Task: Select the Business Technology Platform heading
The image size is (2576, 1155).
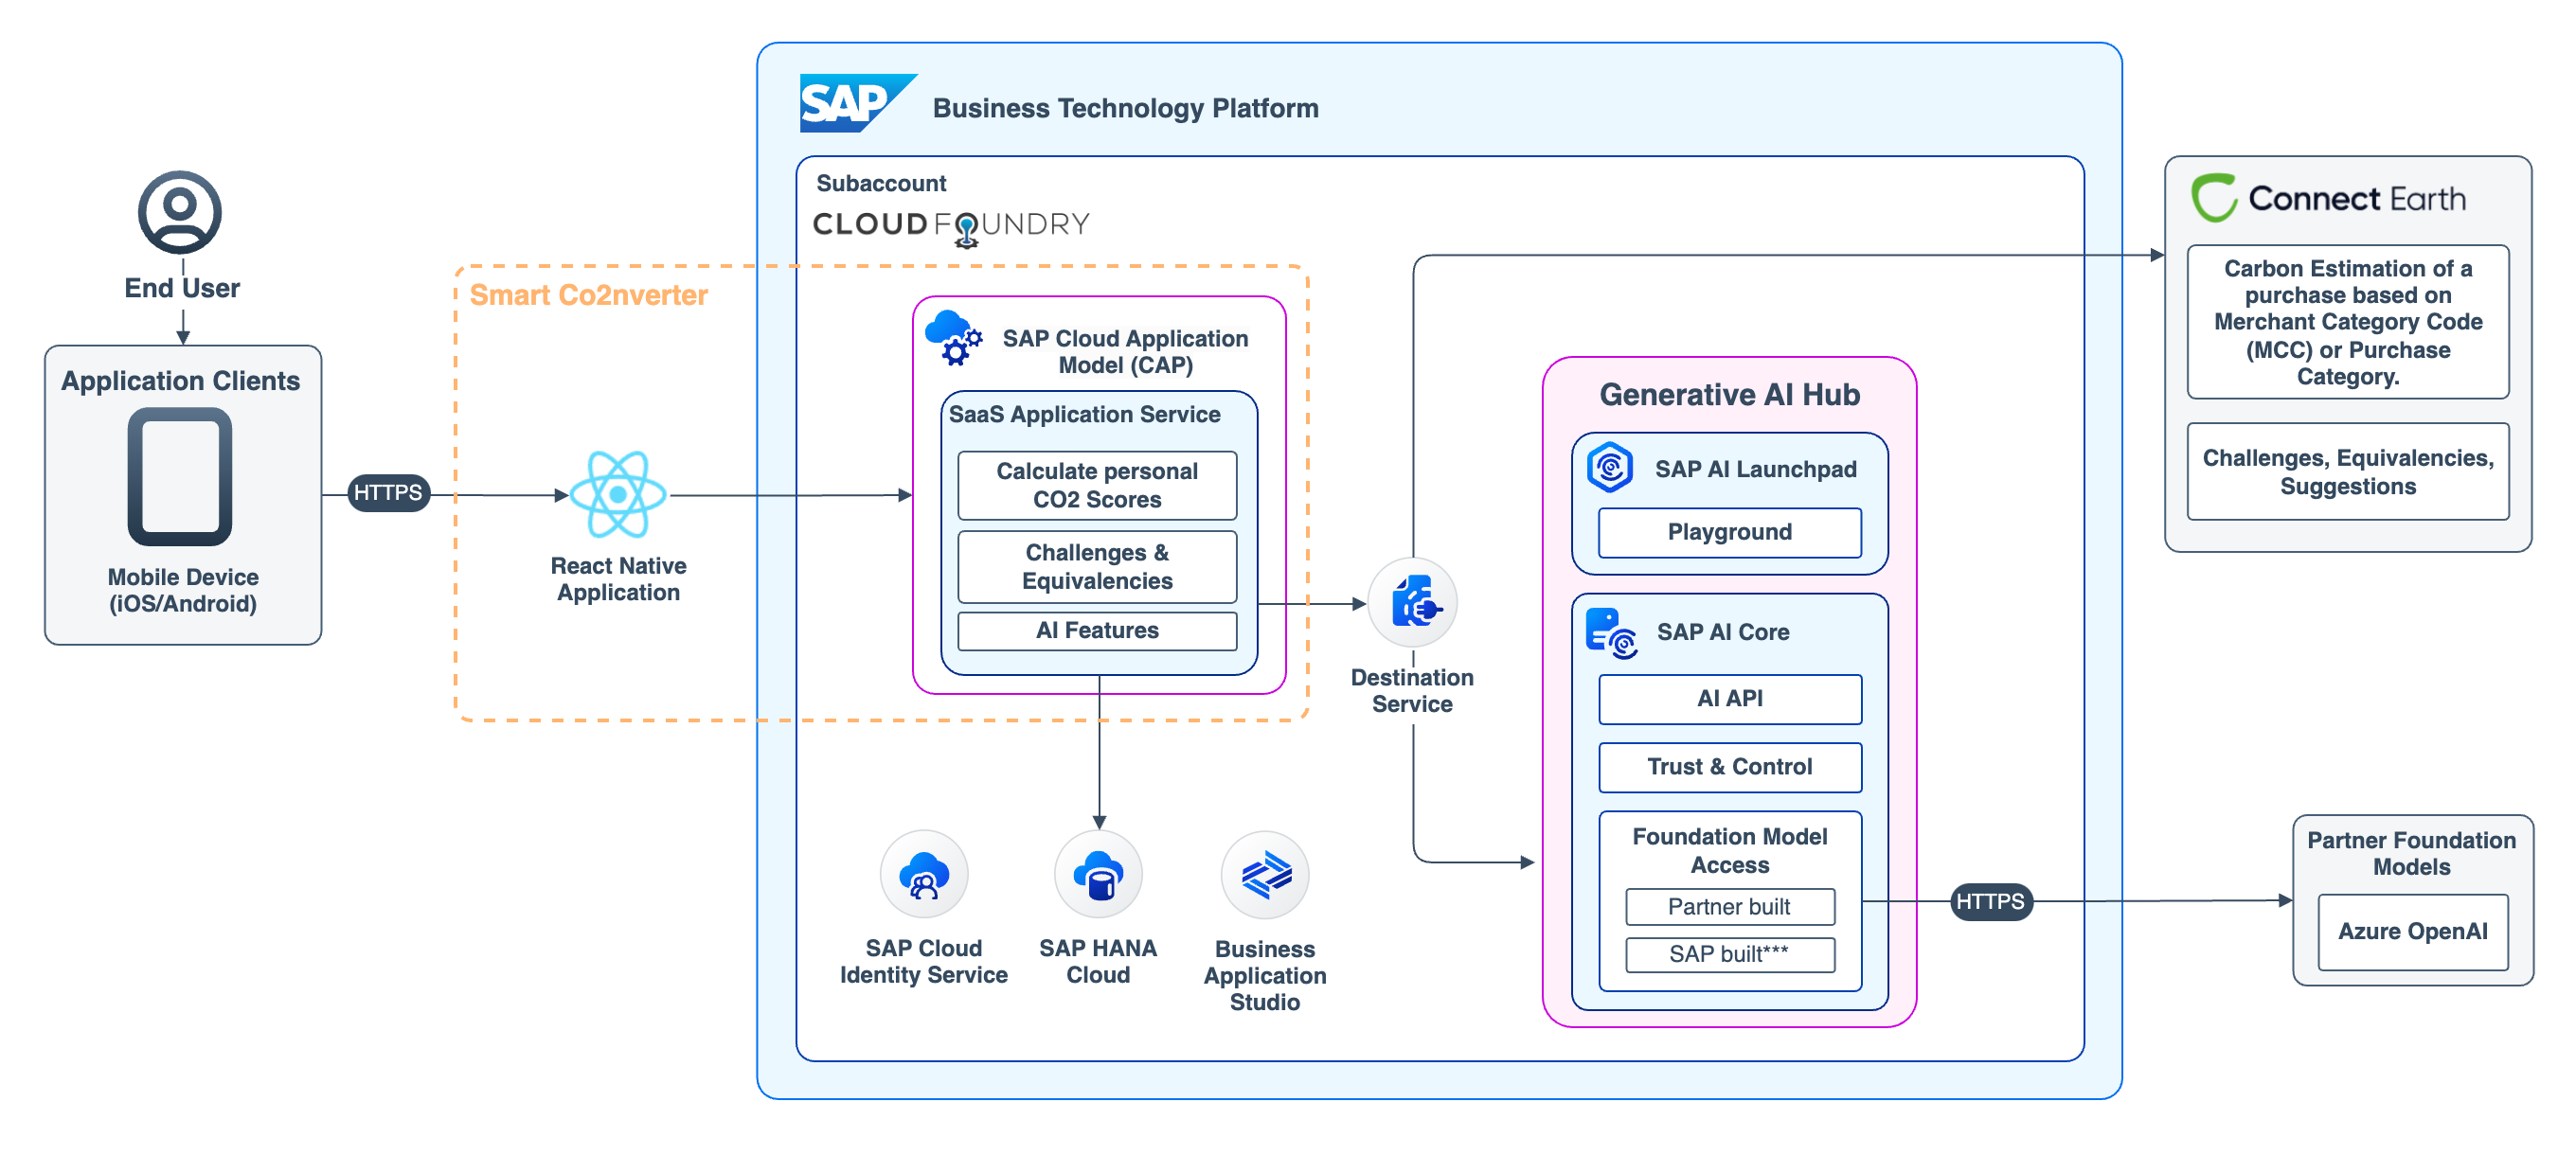Action: 1125,108
